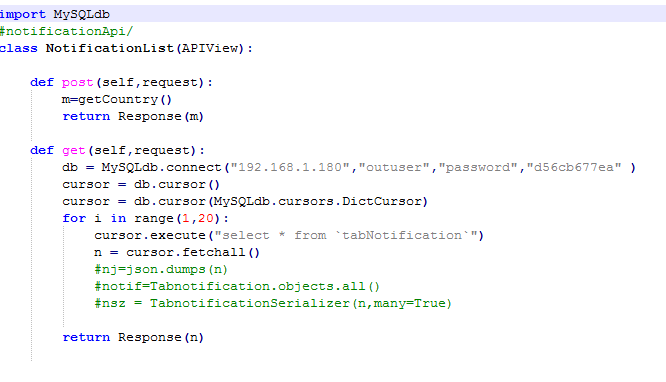Click 'cursor = db.cursor()' line

pyautogui.click(x=141, y=184)
